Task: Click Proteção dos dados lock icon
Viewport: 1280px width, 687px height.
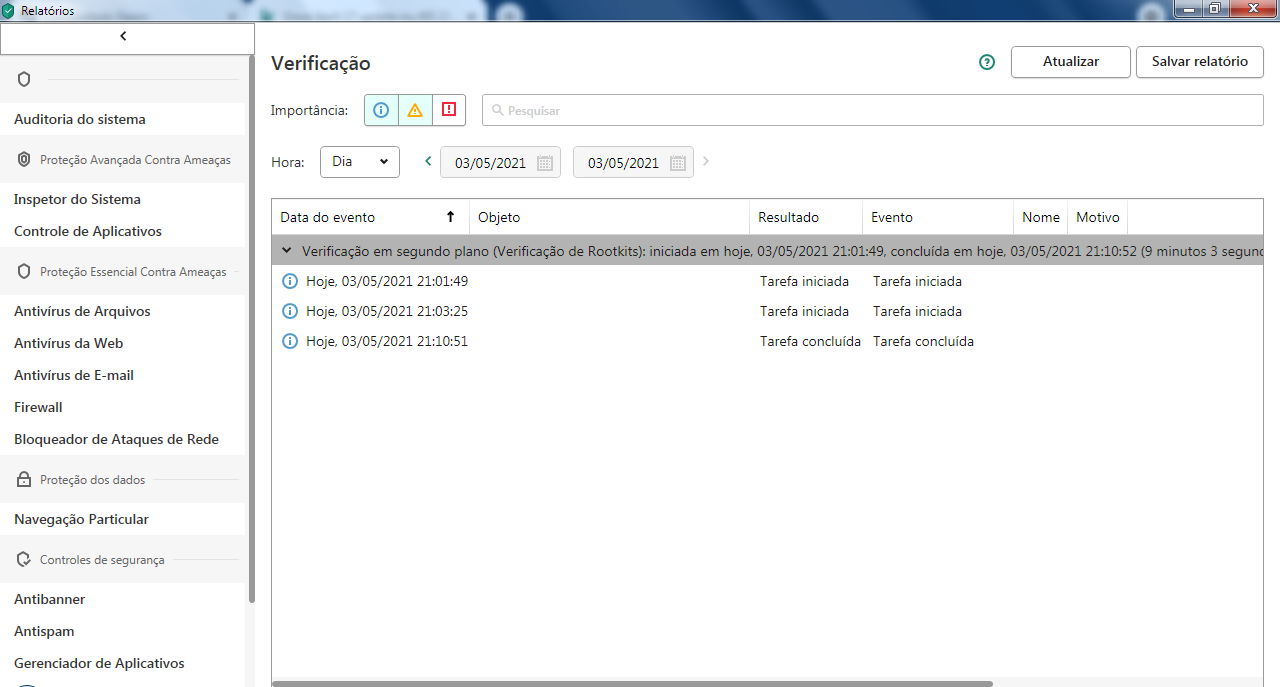Action: (x=24, y=479)
